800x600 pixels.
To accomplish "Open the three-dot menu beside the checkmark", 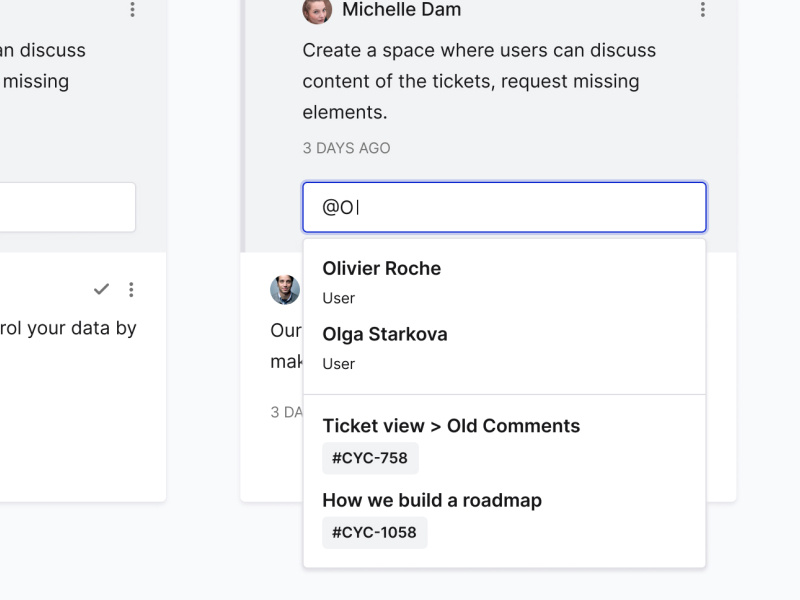I will [131, 289].
